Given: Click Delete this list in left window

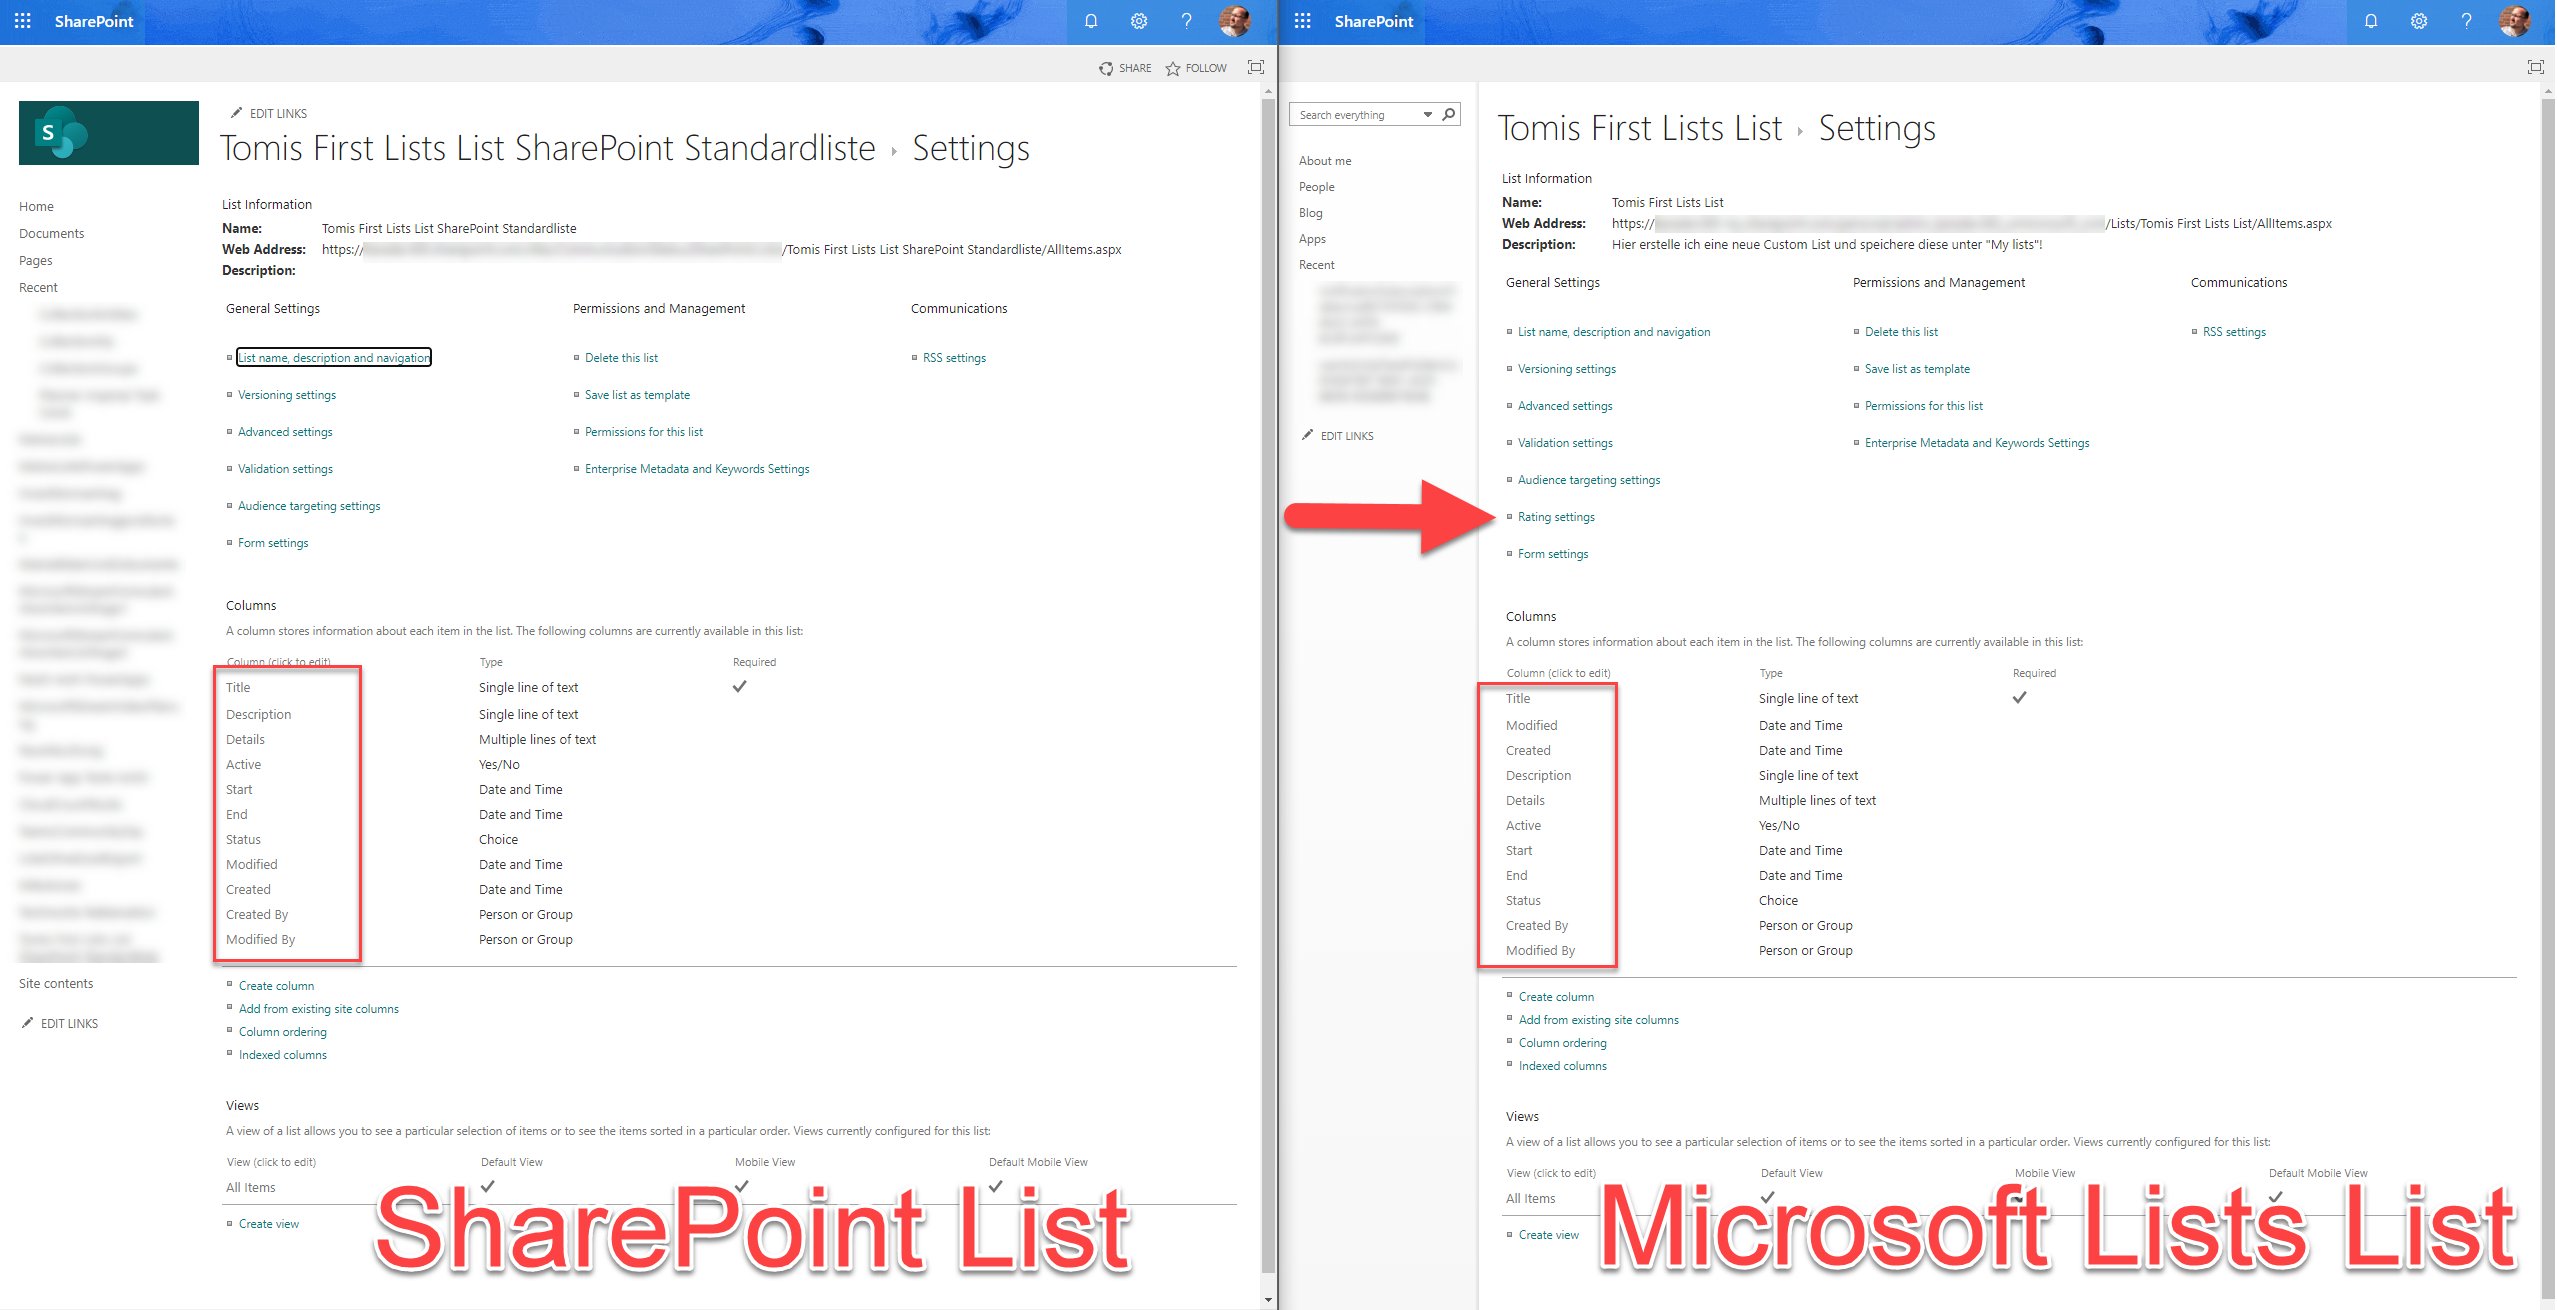Looking at the screenshot, I should [x=621, y=357].
